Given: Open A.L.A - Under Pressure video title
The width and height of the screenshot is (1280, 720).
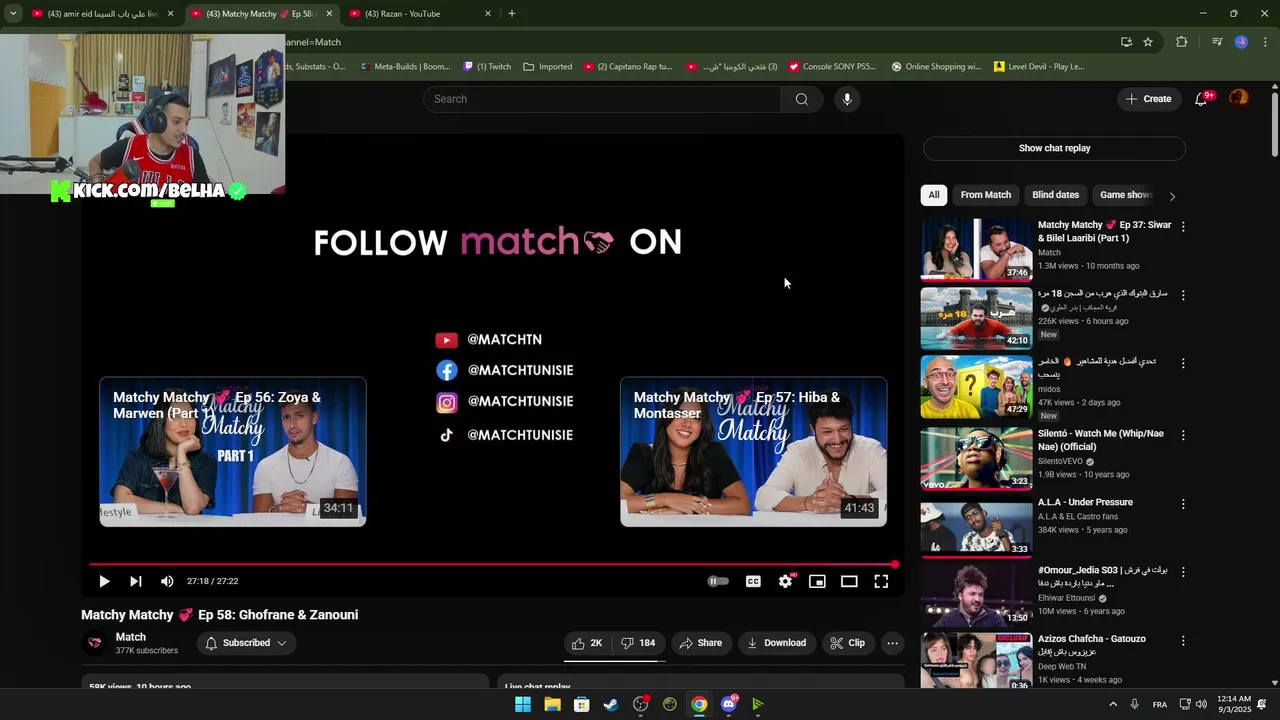Looking at the screenshot, I should tap(1085, 502).
